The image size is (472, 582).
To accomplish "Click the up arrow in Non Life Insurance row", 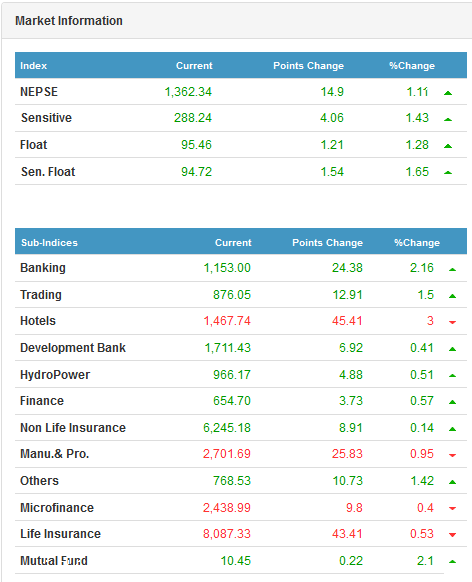I will click(x=452, y=429).
